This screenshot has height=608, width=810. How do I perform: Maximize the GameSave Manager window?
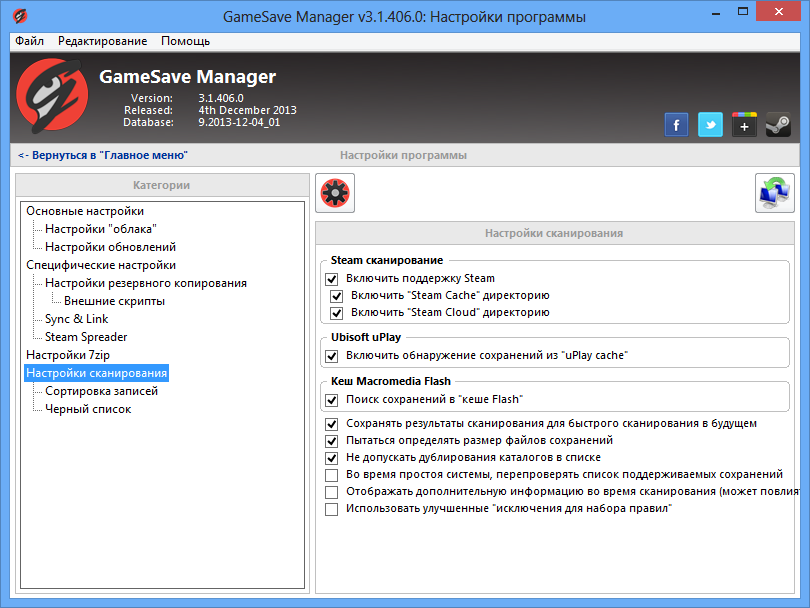743,12
